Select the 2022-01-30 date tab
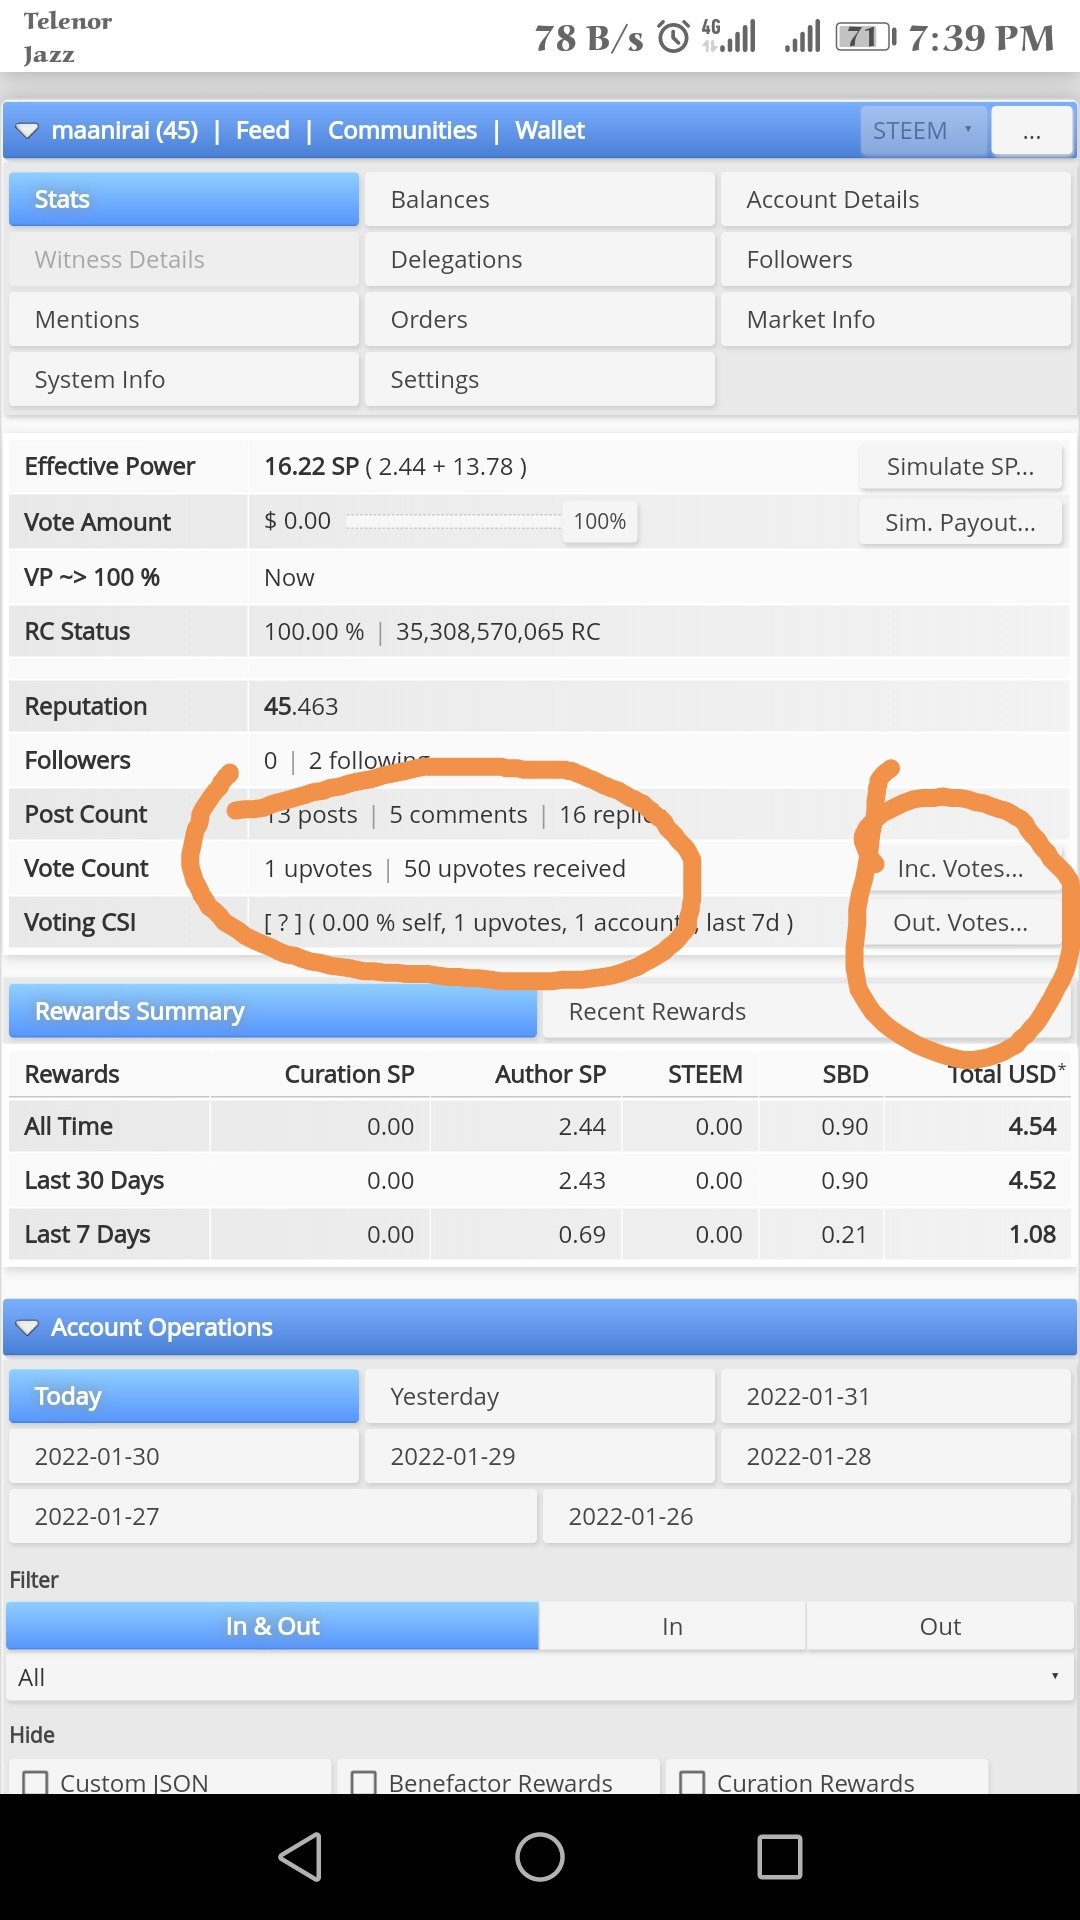Image resolution: width=1080 pixels, height=1920 pixels. coord(184,1456)
